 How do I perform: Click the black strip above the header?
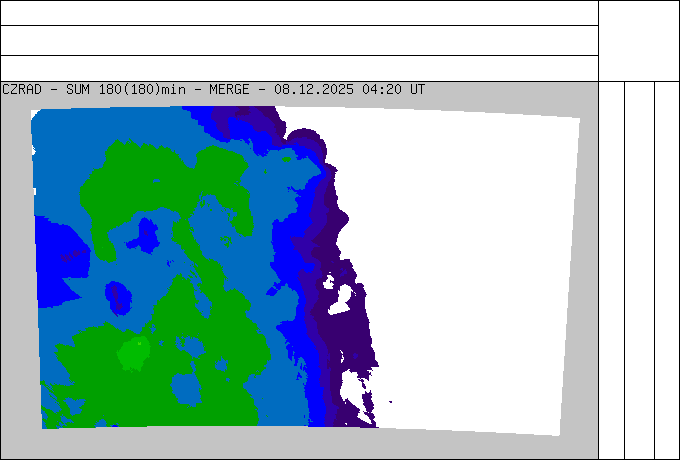[300, 40]
